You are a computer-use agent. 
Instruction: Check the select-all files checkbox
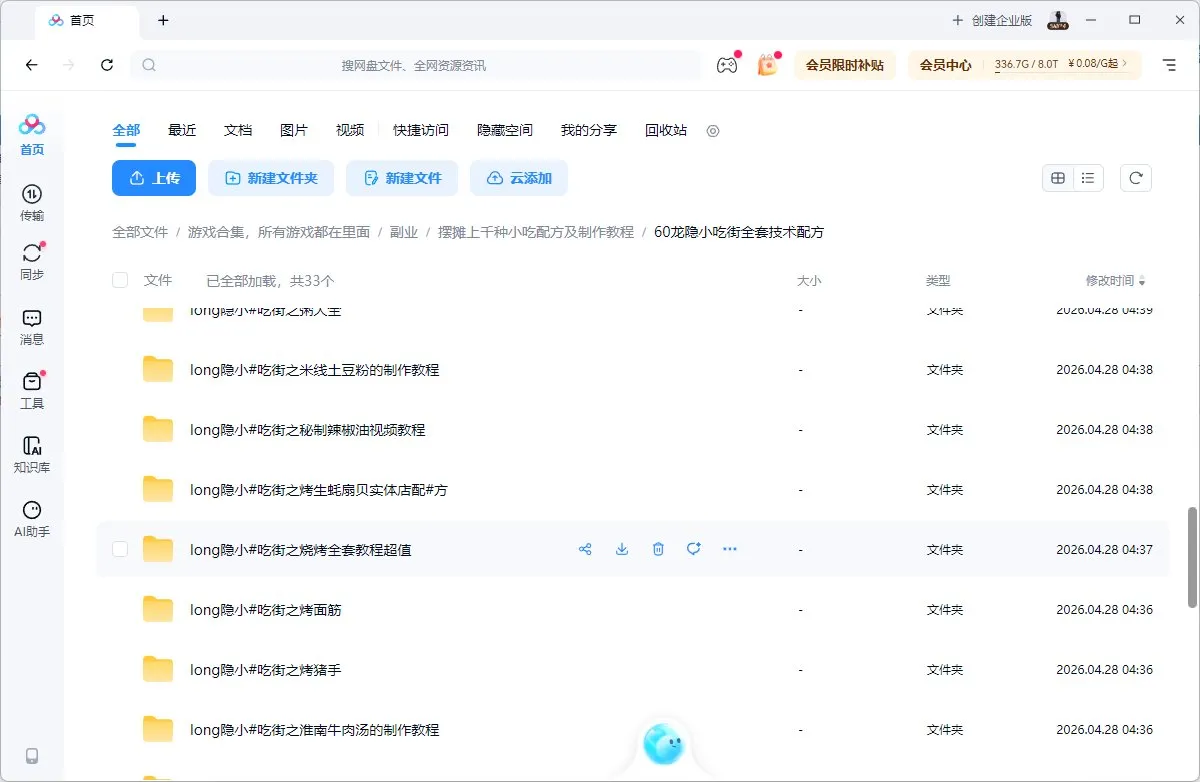119,281
